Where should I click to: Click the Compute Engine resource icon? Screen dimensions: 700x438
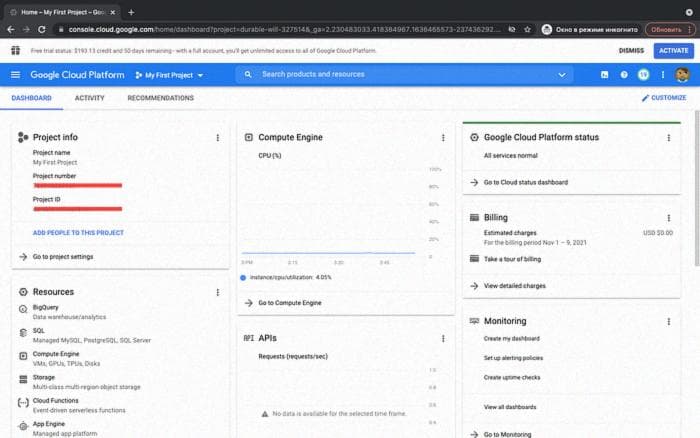click(x=23, y=356)
